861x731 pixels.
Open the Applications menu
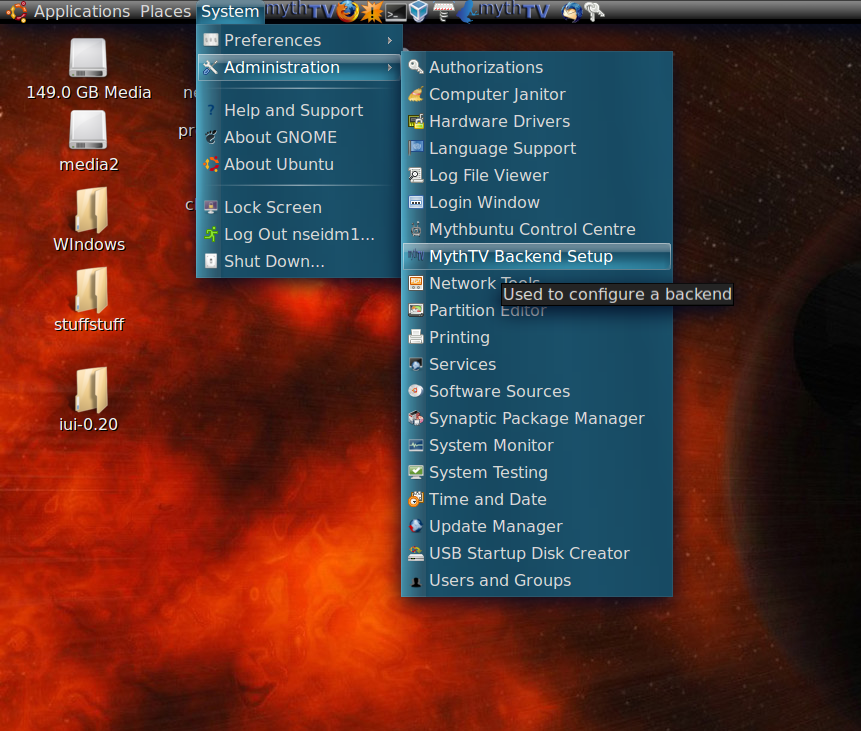point(82,12)
